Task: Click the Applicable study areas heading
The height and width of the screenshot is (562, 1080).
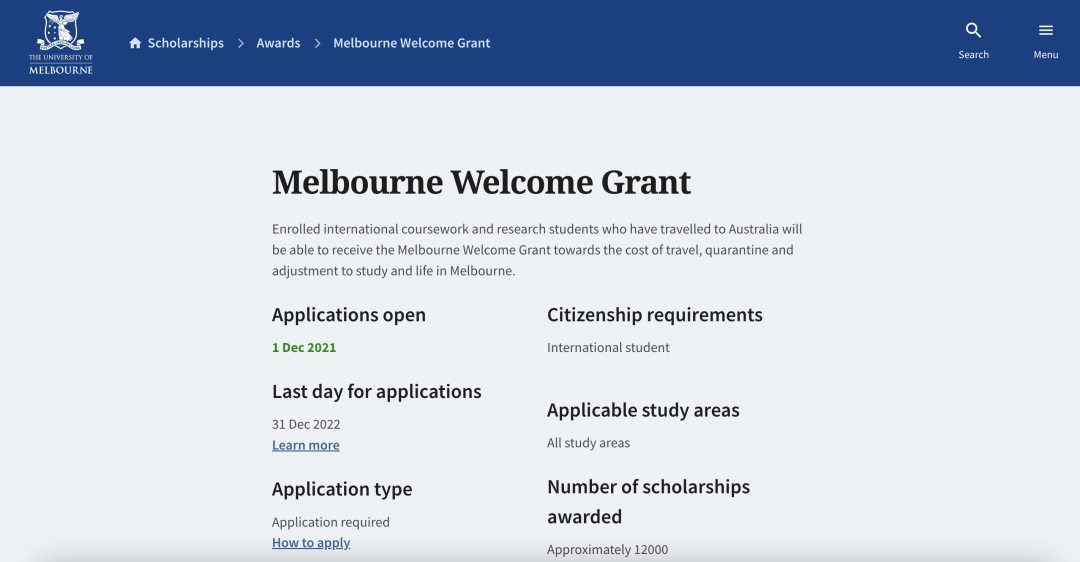Action: [643, 410]
